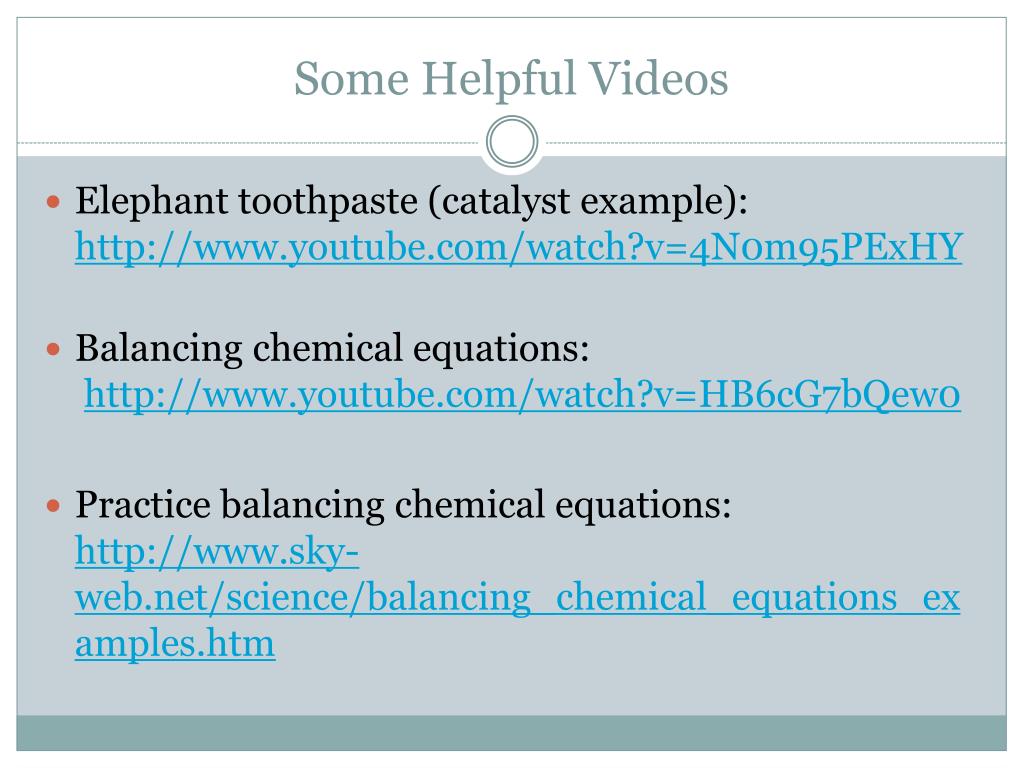1024x768 pixels.
Task: Click the orange bullet beside Balancing chemical equations
Action: [x=54, y=349]
